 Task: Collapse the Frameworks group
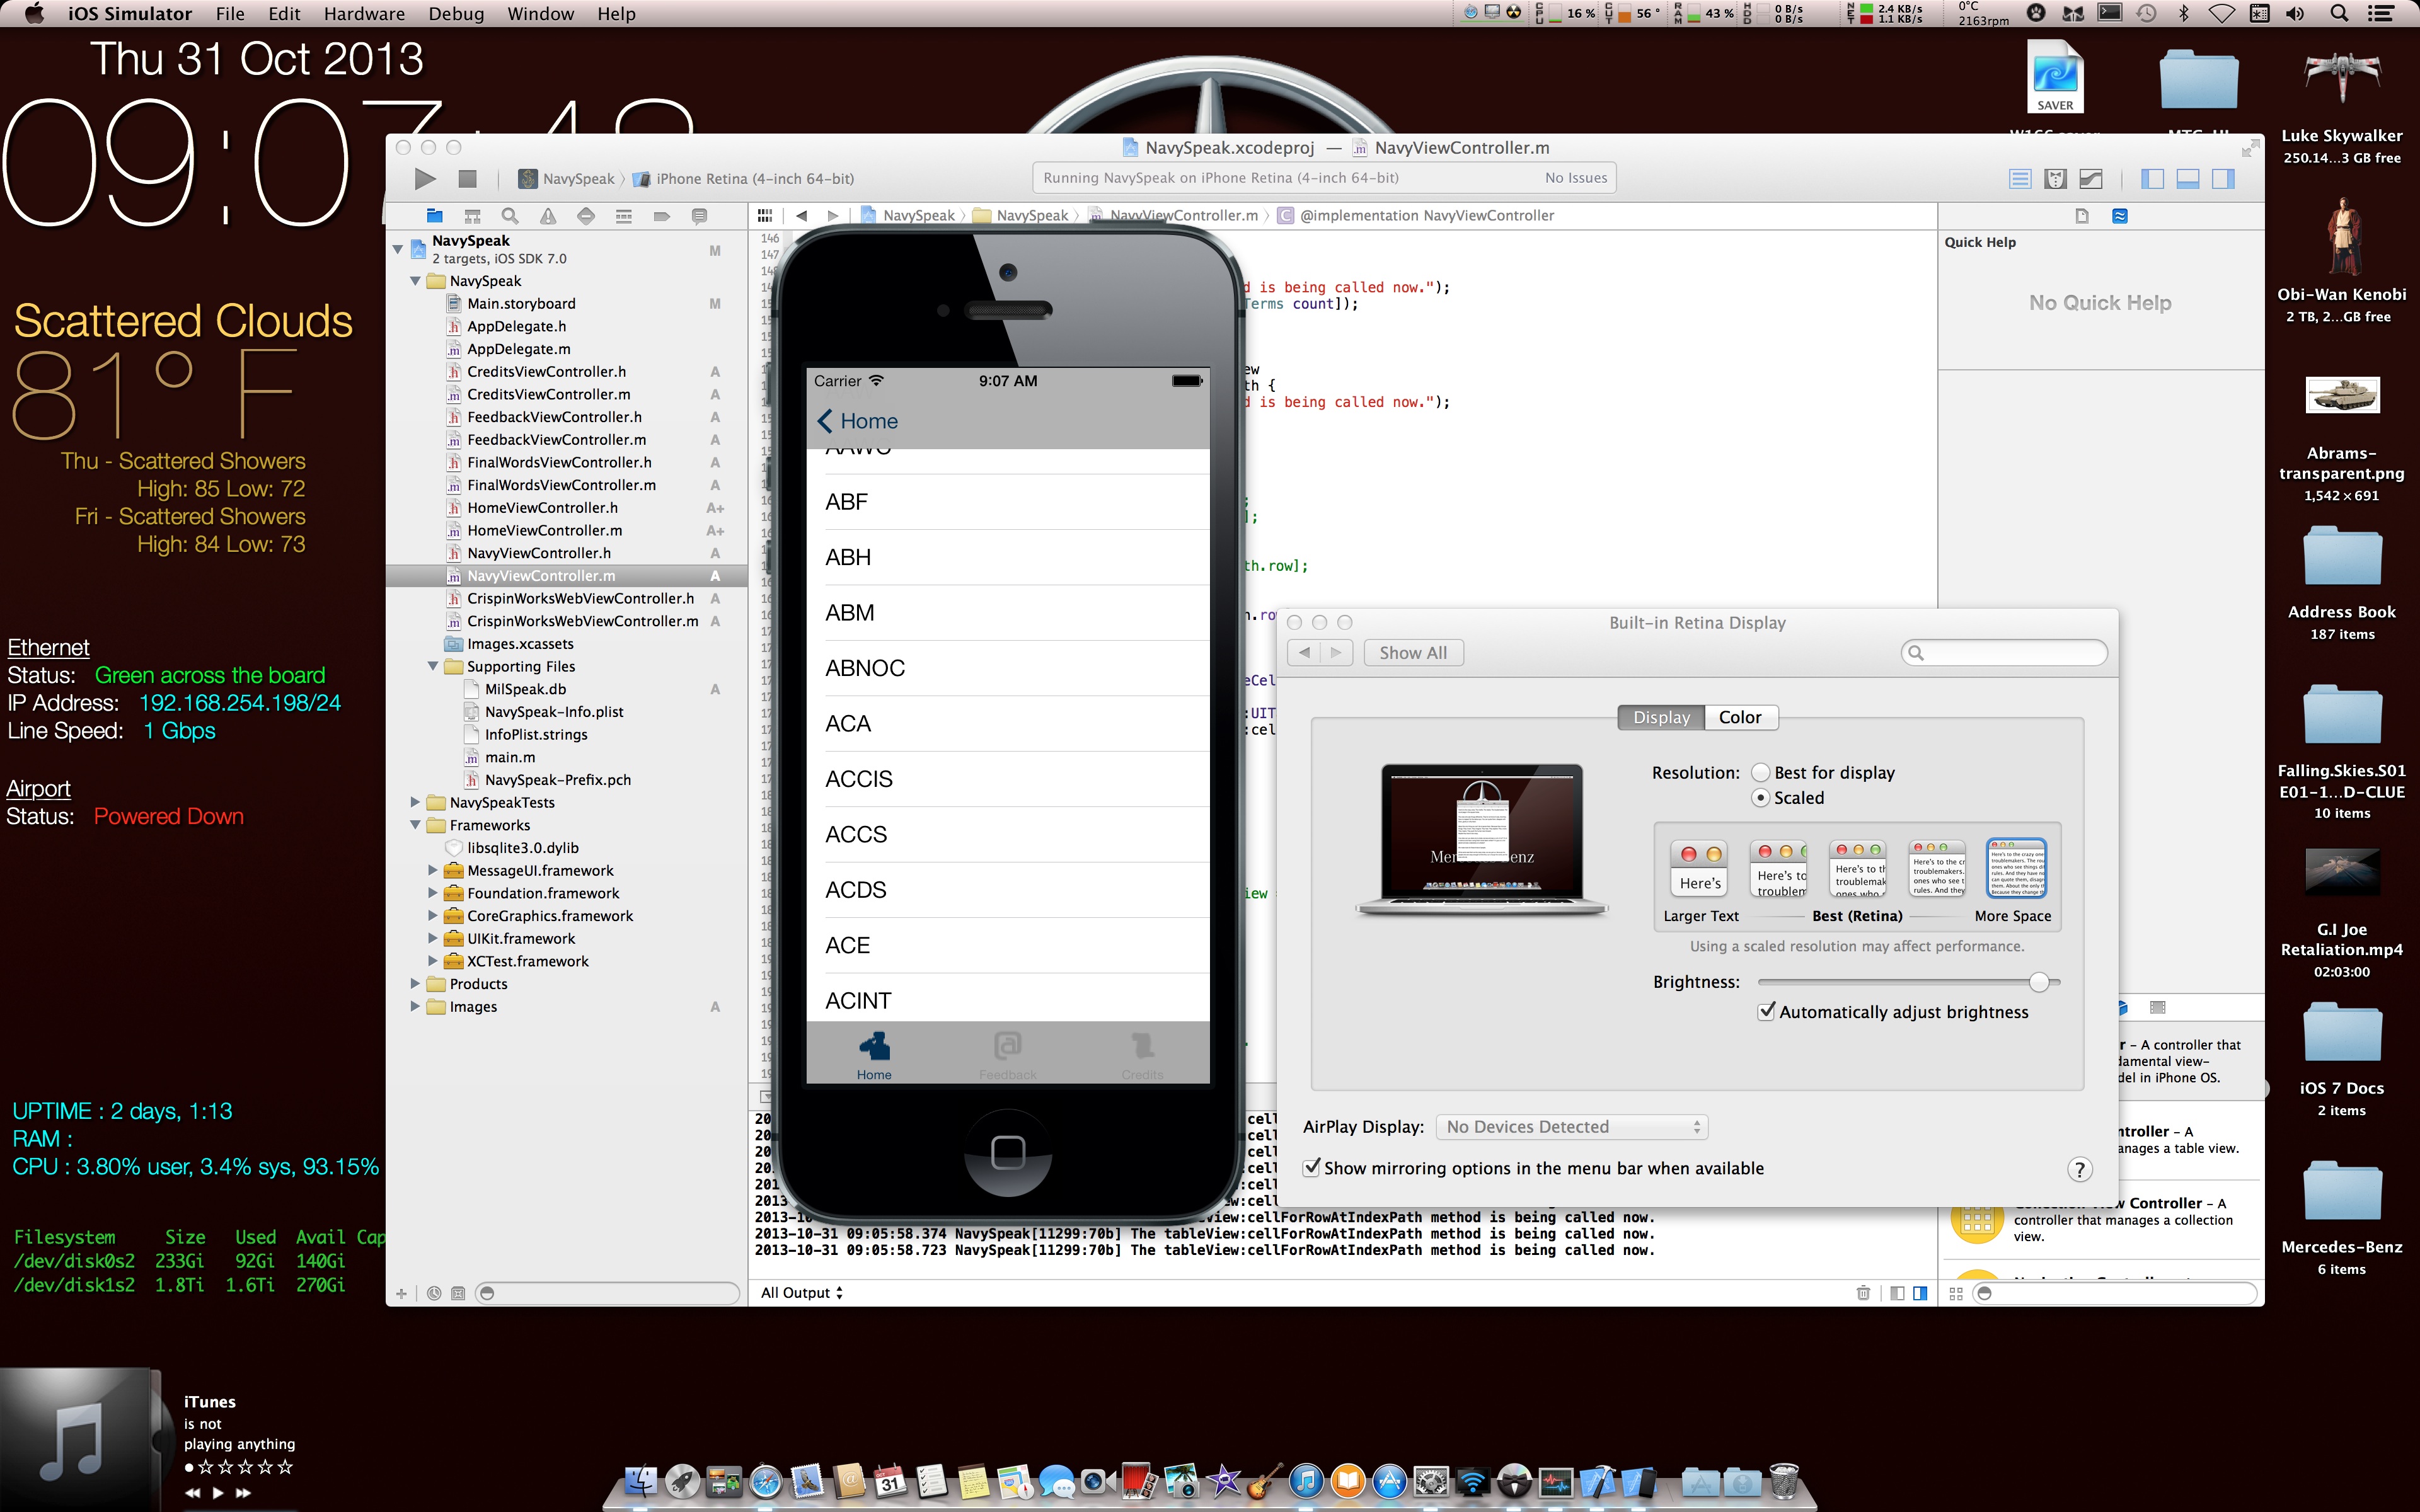click(x=415, y=825)
